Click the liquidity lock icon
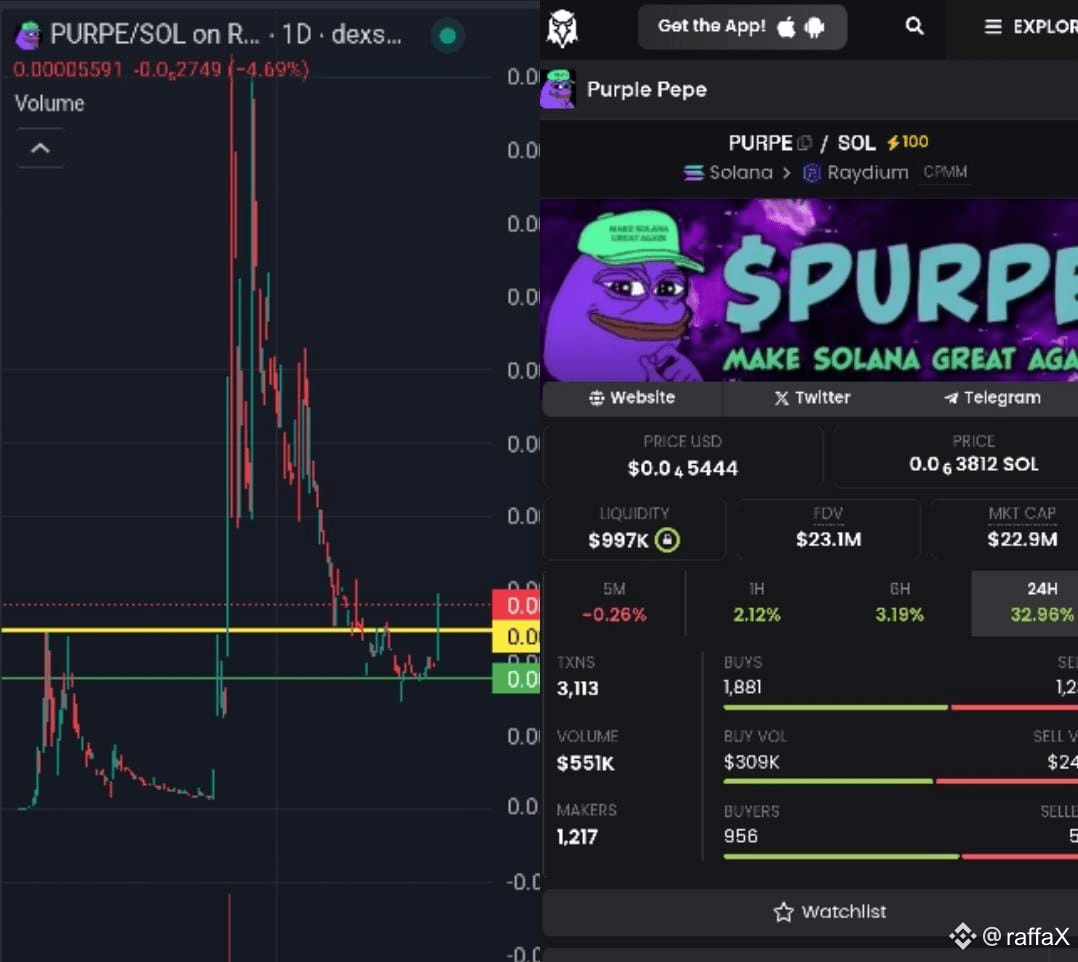 coord(667,540)
